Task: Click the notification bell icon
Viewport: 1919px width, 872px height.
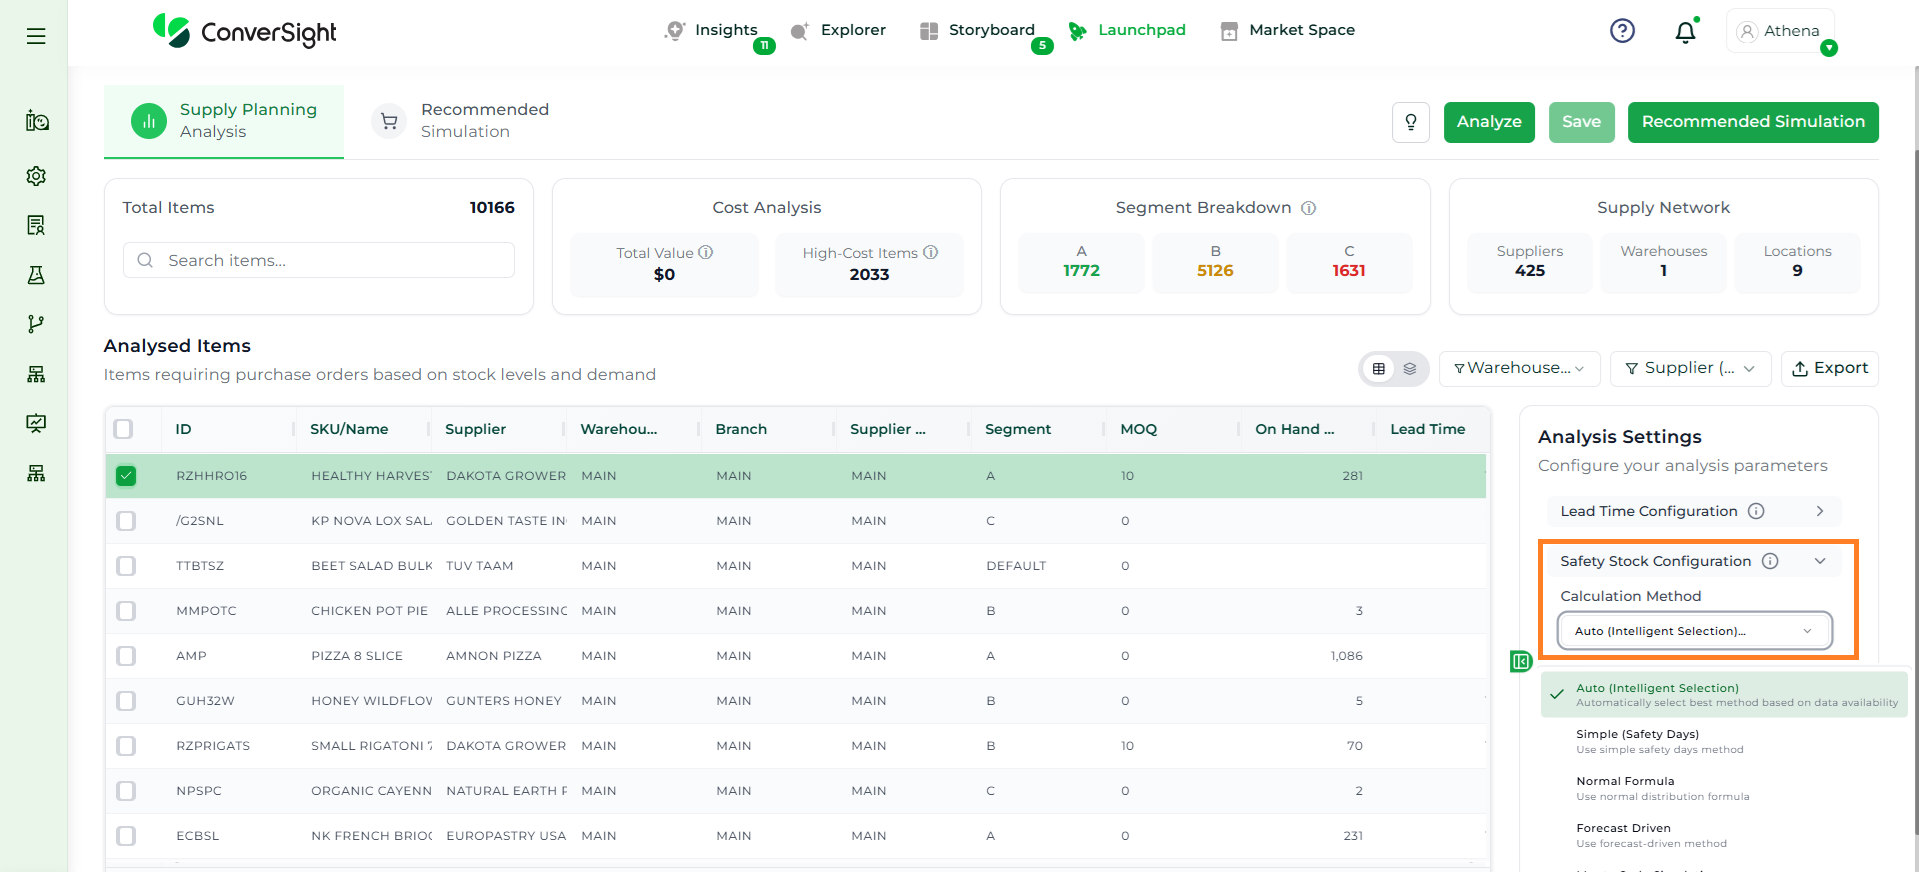Action: tap(1685, 32)
